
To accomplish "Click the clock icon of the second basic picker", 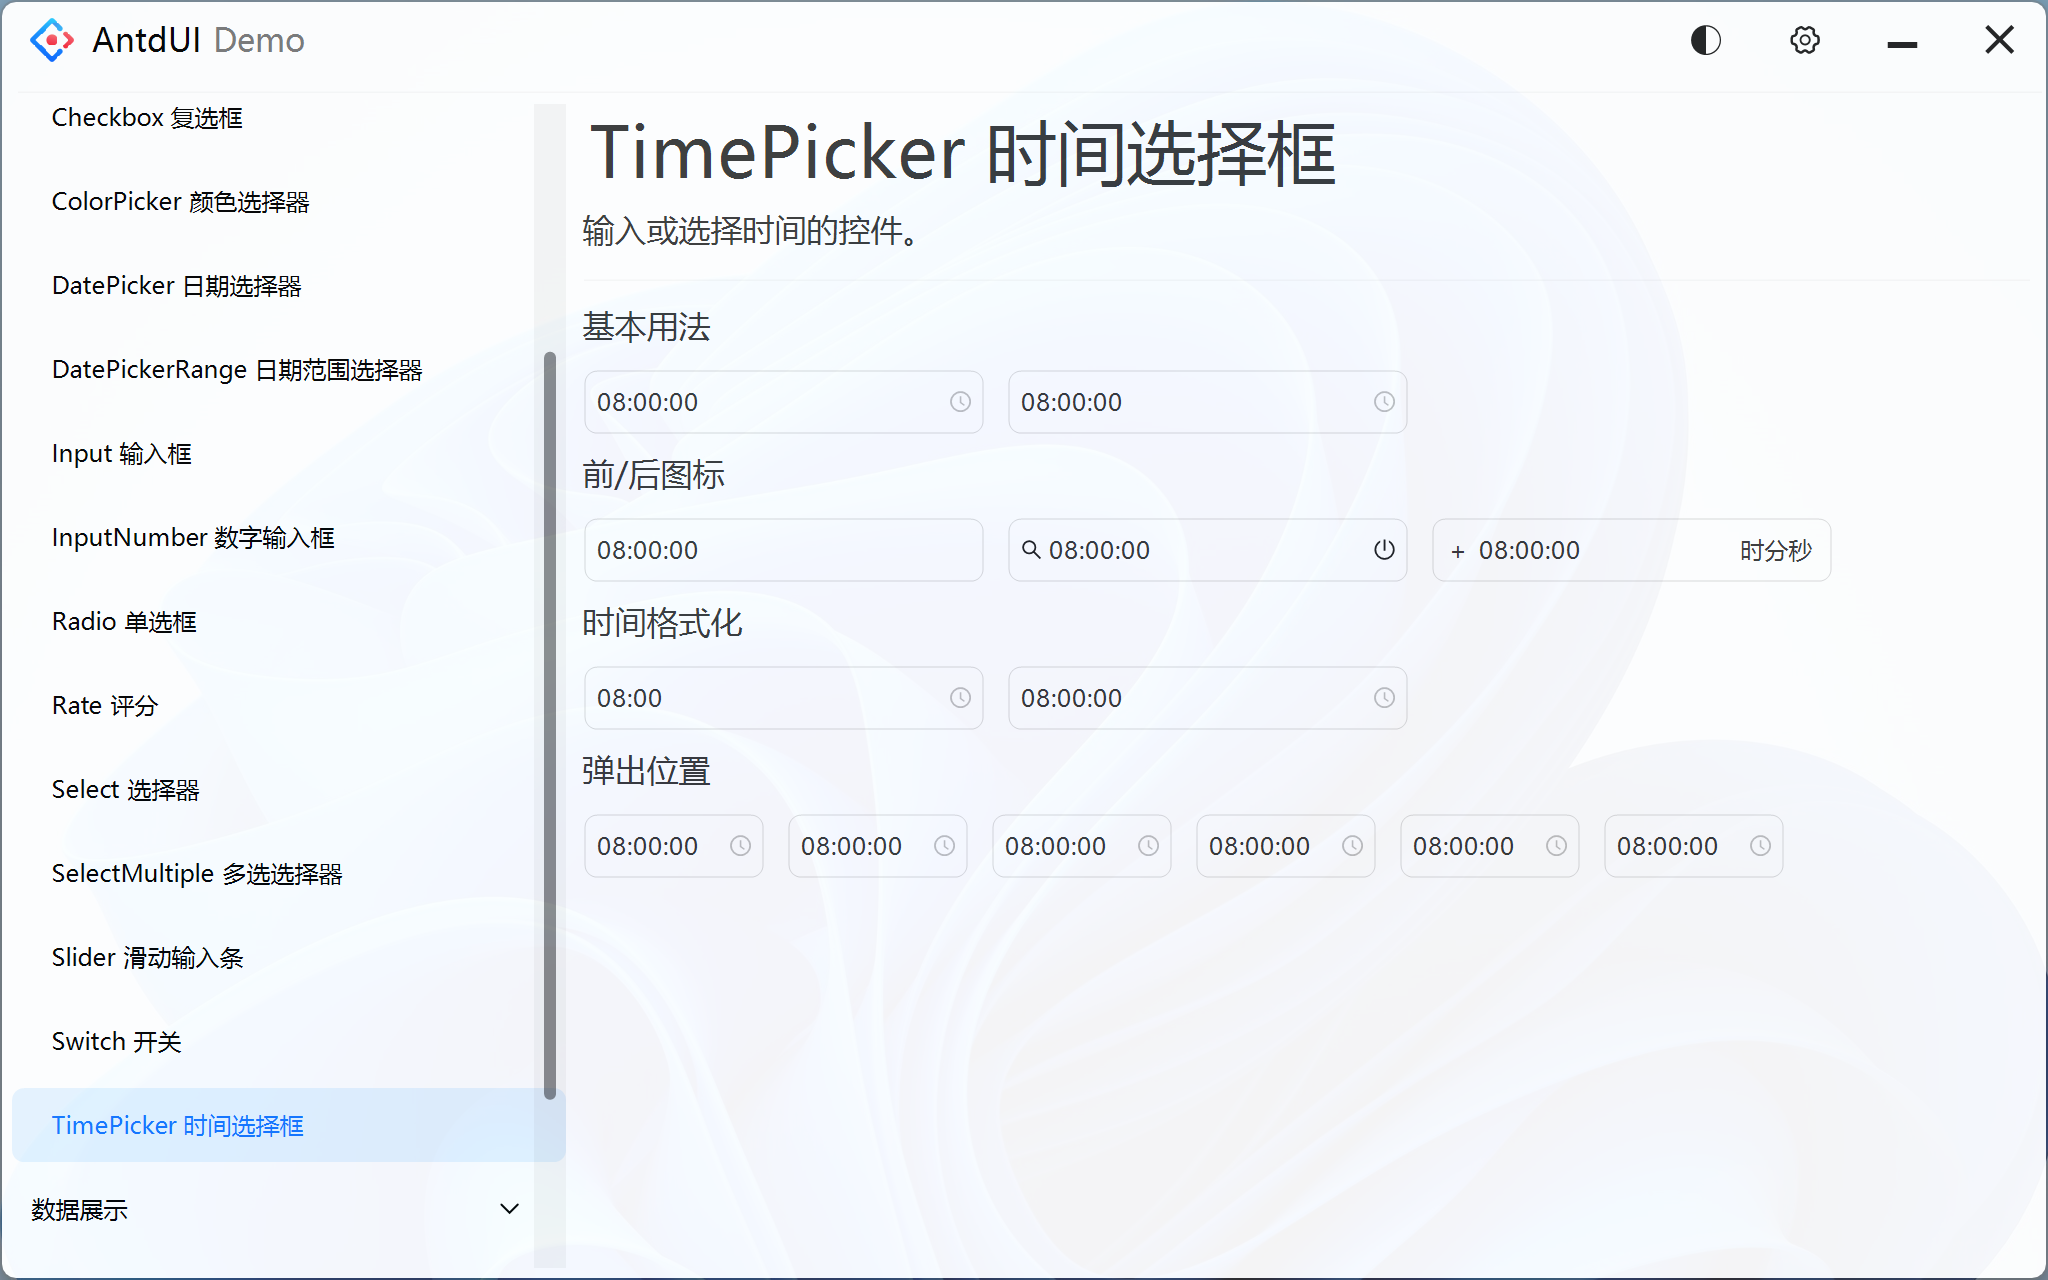I will pos(1383,402).
